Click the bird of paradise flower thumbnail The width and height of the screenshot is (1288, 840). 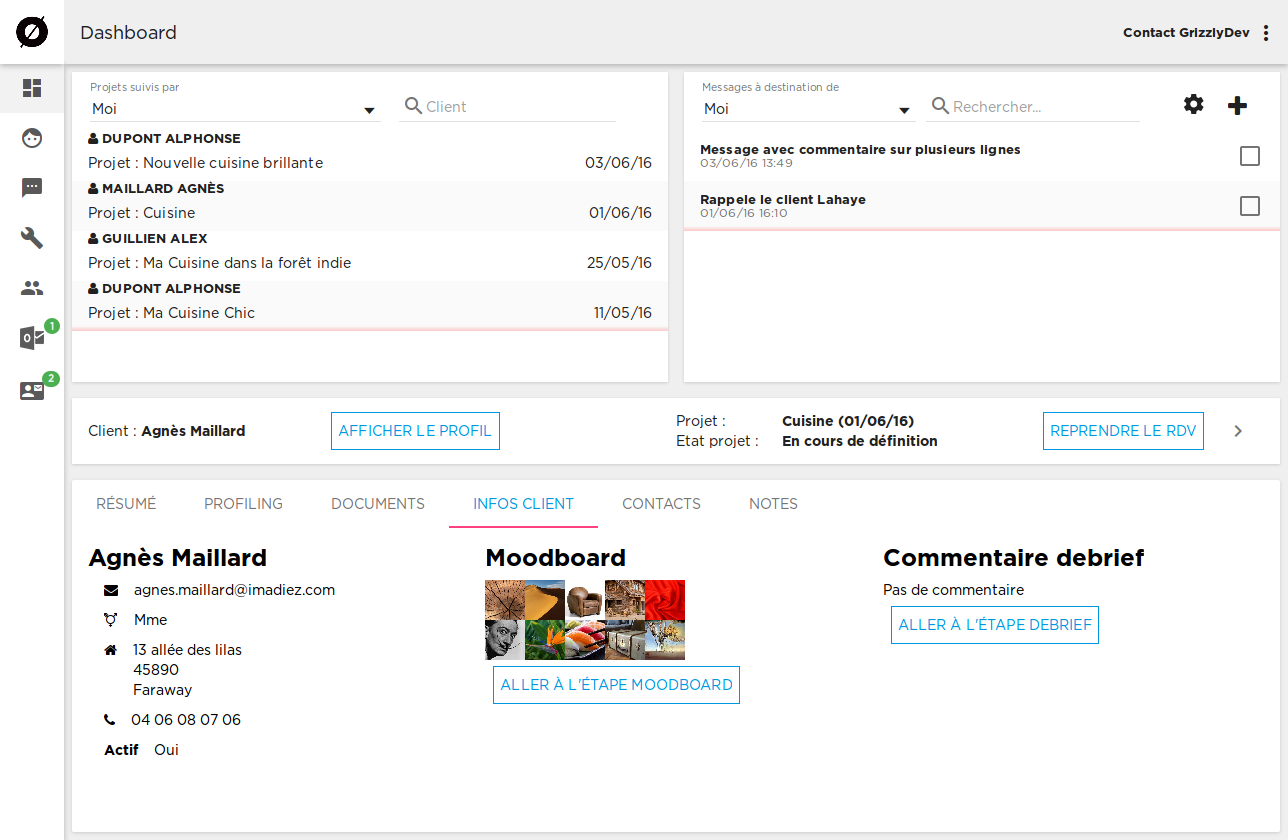pos(545,640)
